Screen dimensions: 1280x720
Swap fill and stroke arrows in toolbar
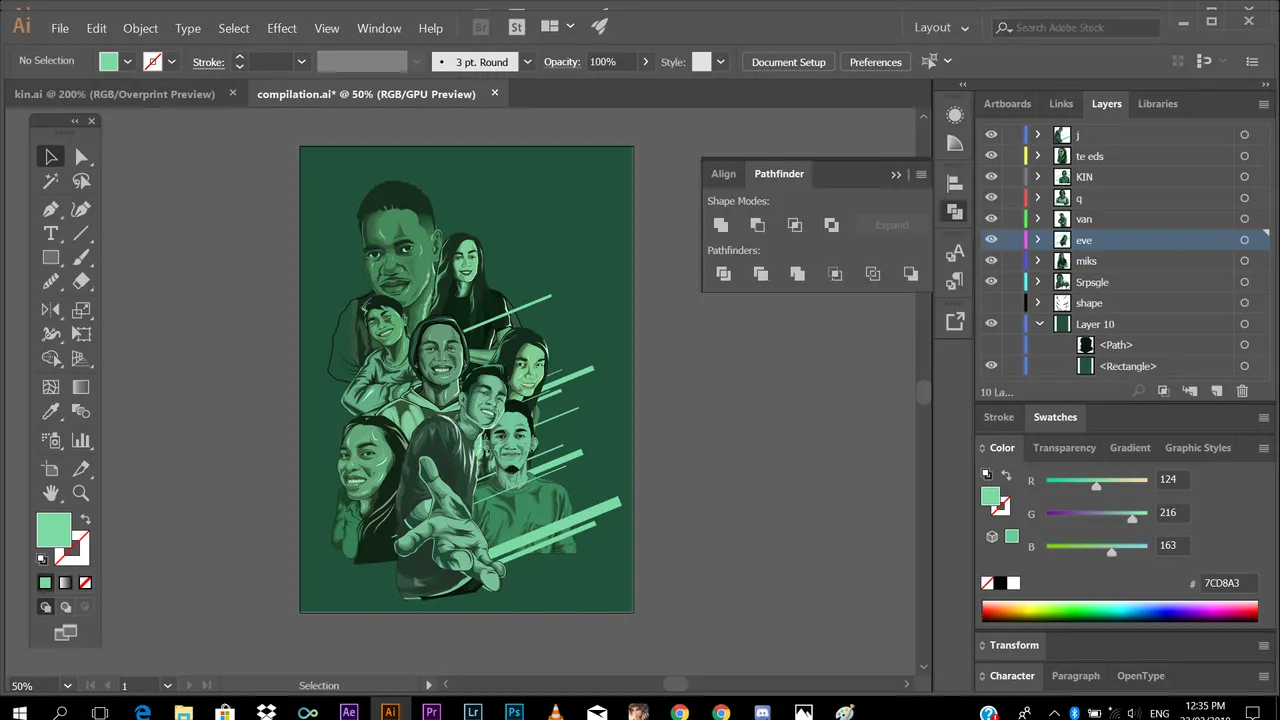tap(85, 519)
